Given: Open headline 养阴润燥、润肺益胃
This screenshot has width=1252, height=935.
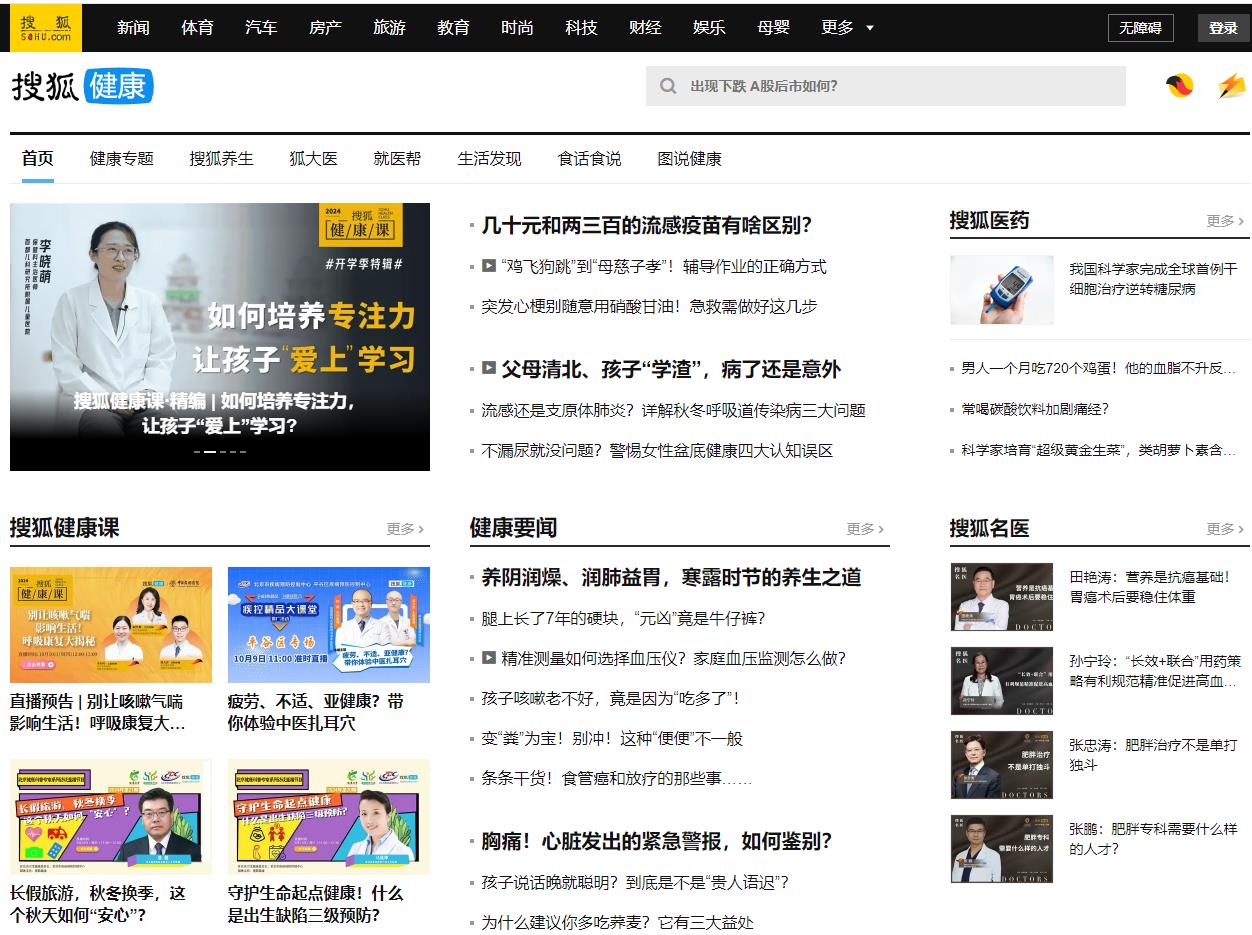Looking at the screenshot, I should point(671,577).
